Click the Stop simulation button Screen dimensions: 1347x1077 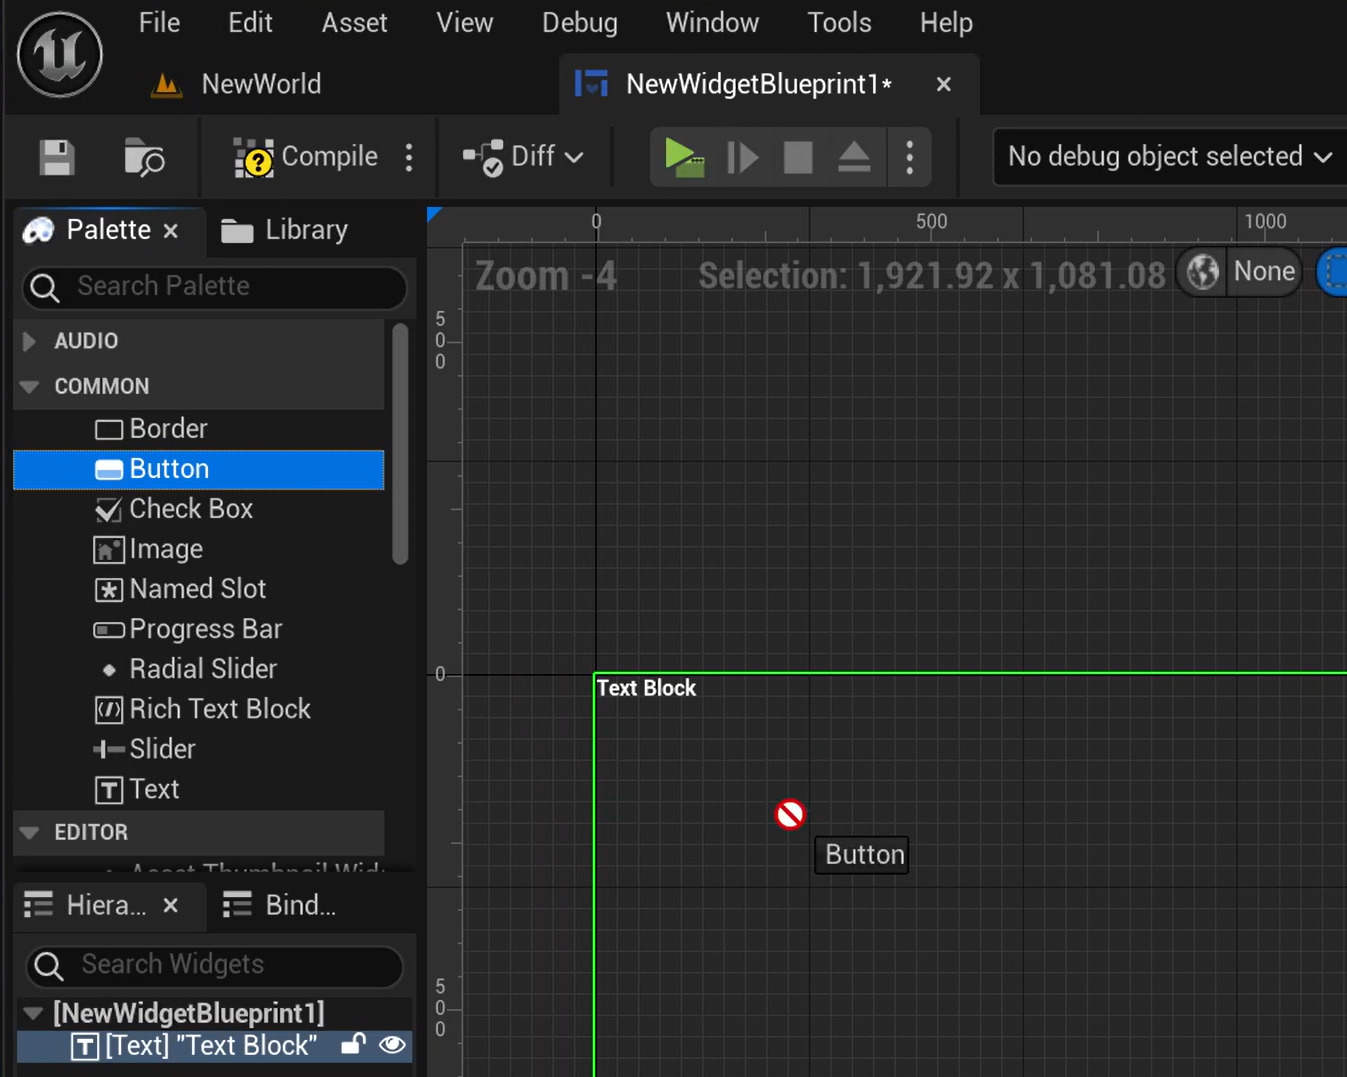point(798,157)
